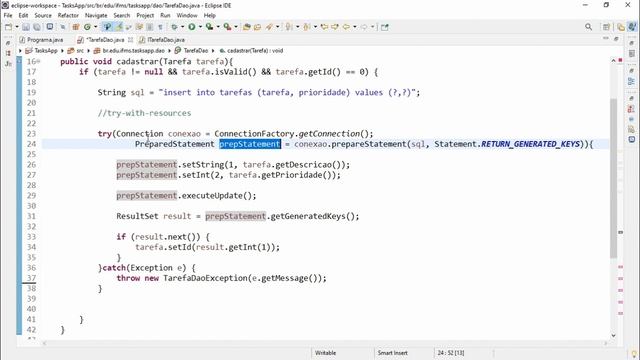Collapse the cadastrar method fold on line 16
640x360 pixels.
coord(39,61)
